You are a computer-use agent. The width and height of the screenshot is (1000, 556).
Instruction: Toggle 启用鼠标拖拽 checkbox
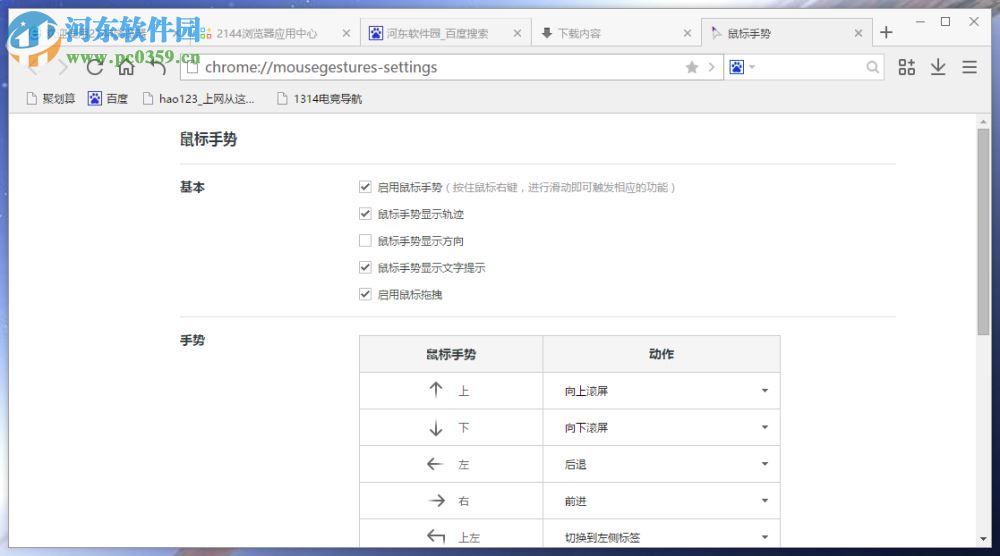click(365, 295)
